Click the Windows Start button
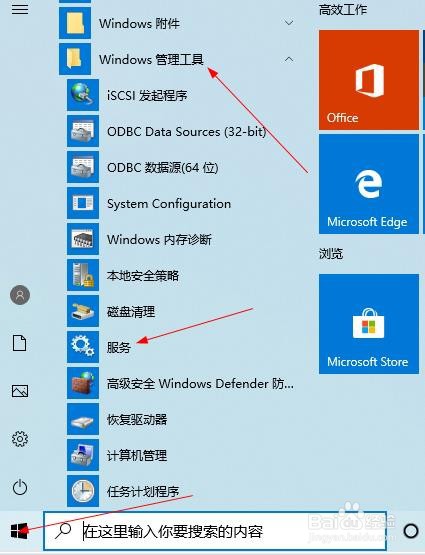This screenshot has height=555, width=425. (x=19, y=531)
